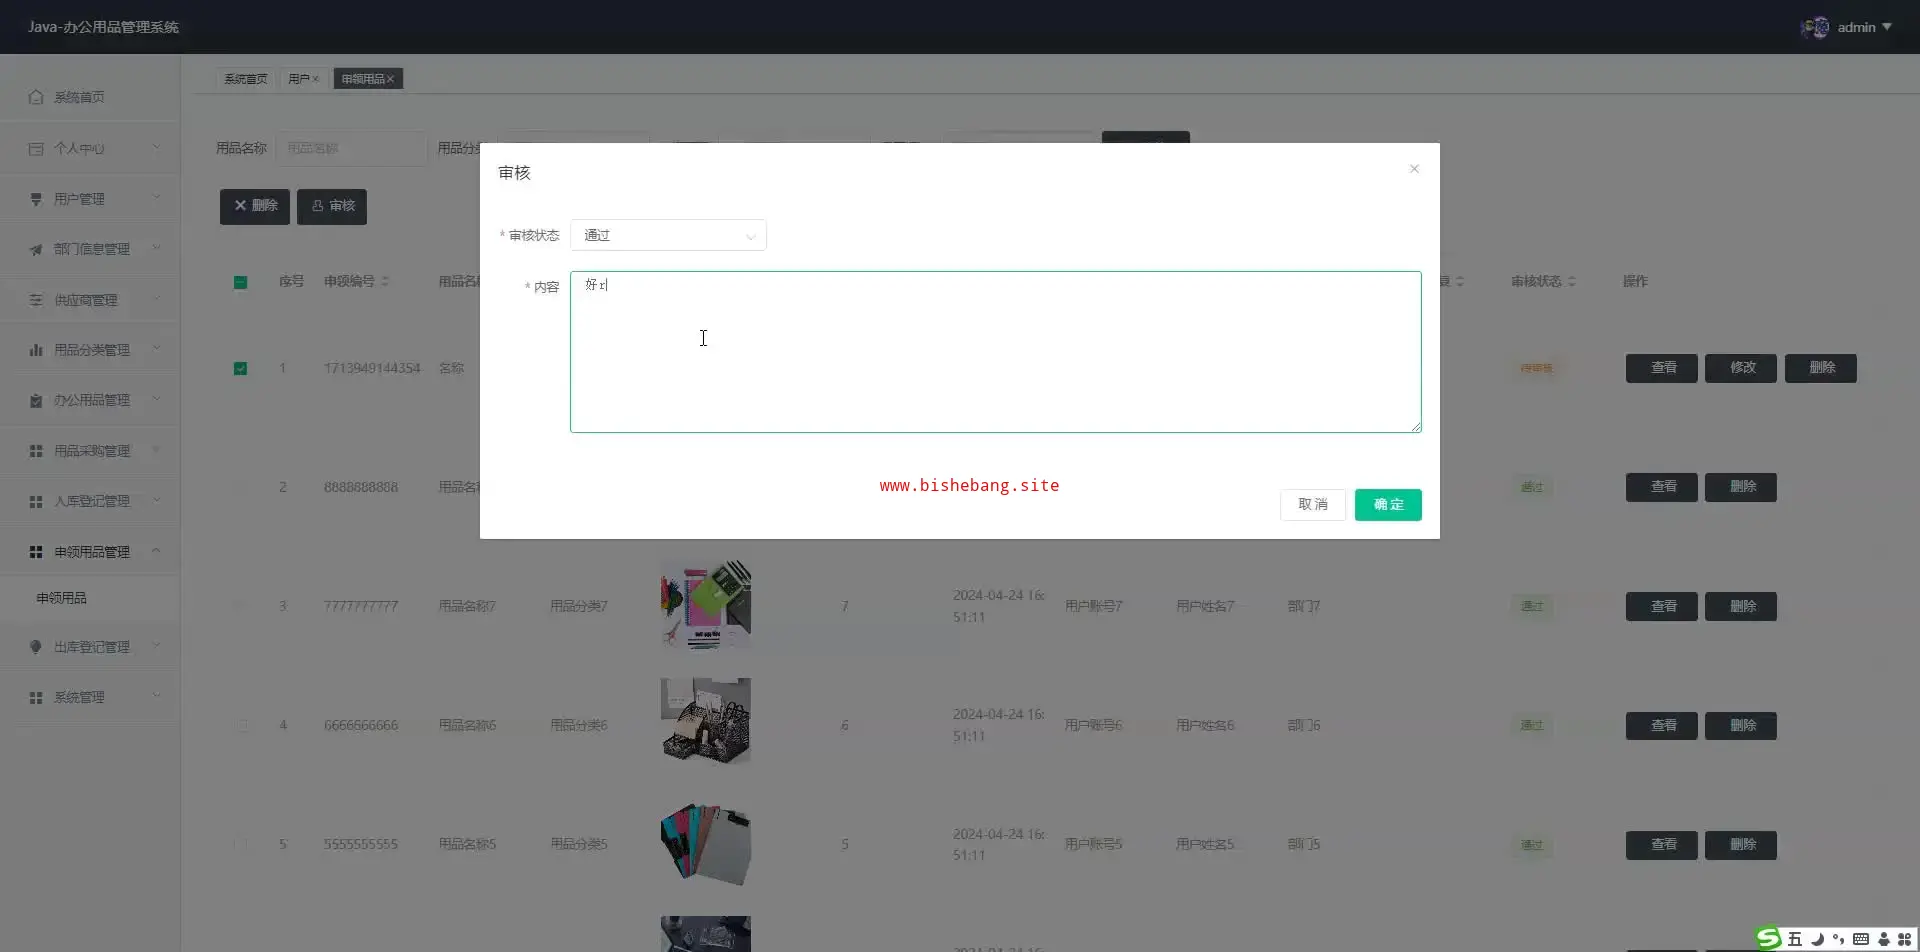Click the 审核 button above the table
1920x952 pixels.
[332, 207]
